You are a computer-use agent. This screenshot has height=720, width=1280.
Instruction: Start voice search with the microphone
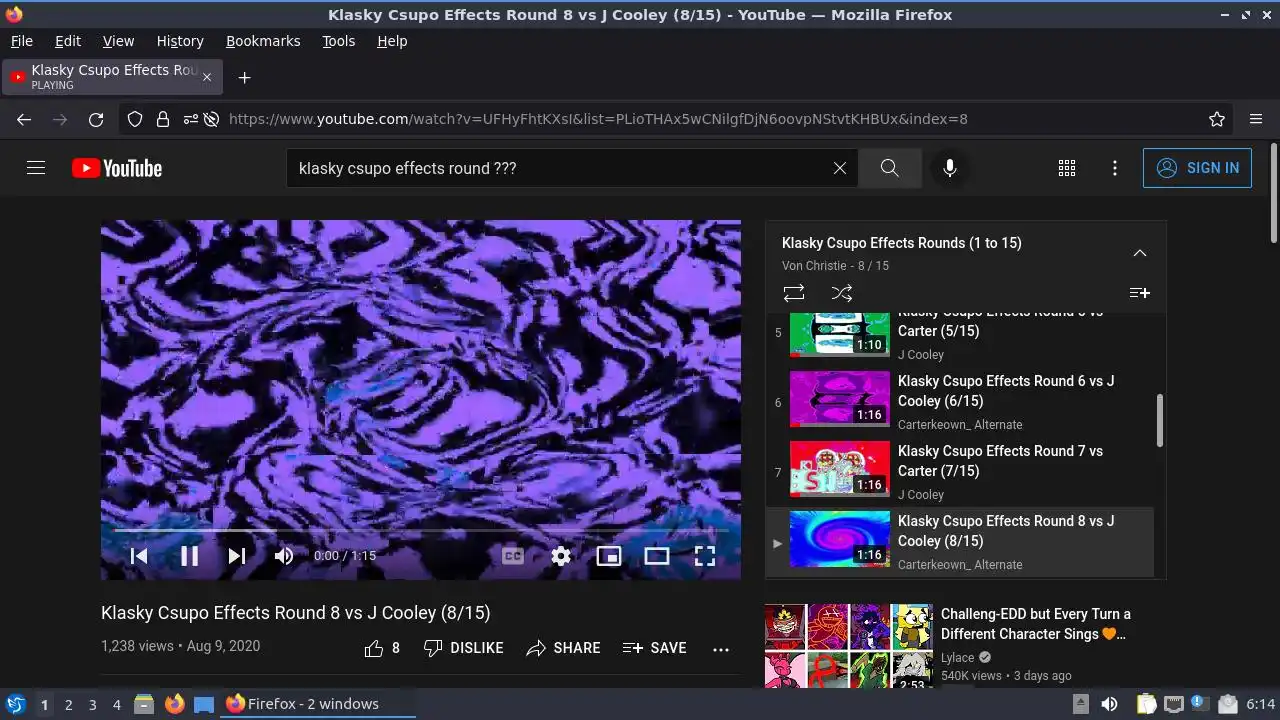tap(950, 168)
